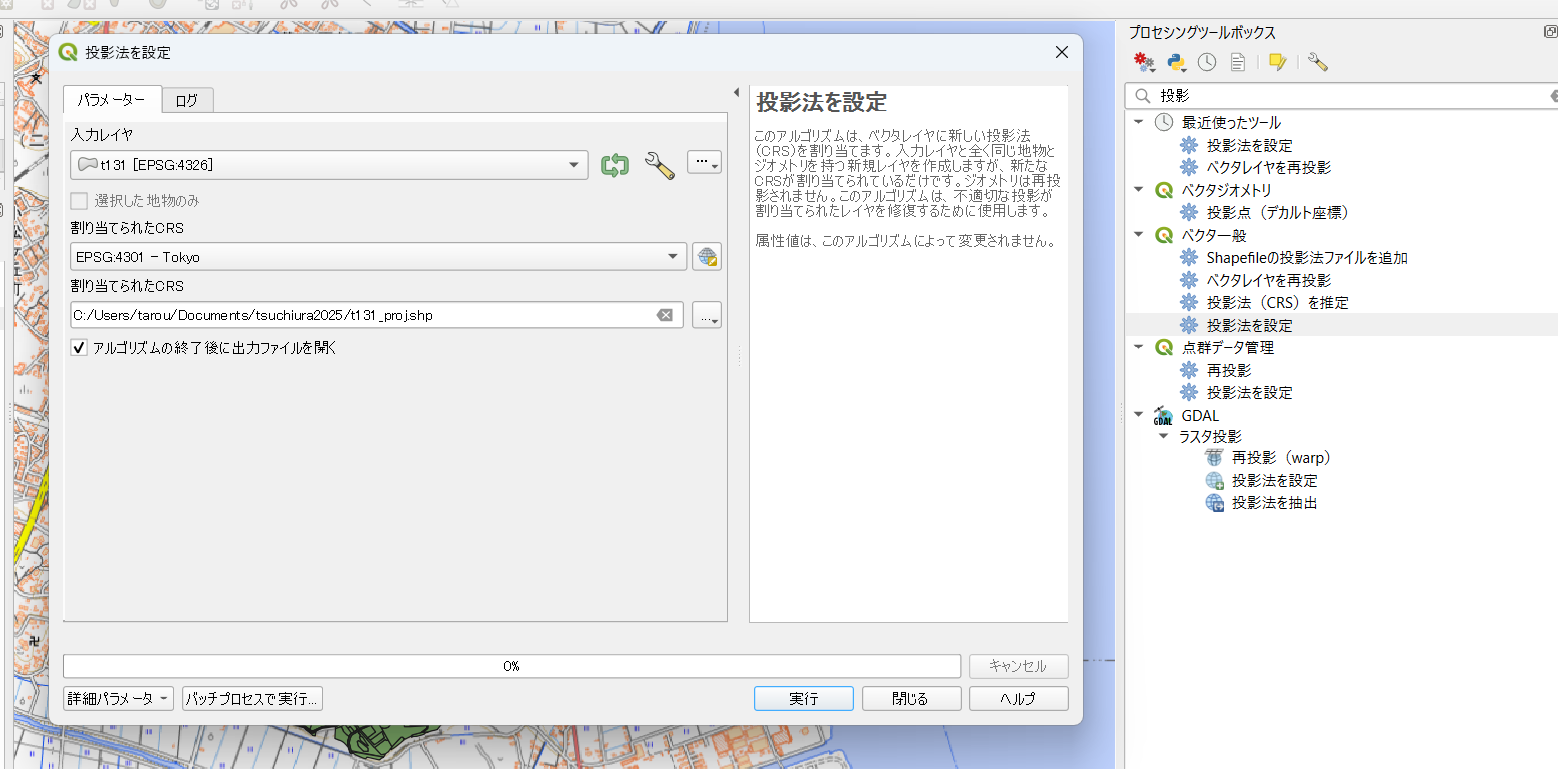
Task: Click gear icon of 投影点（デカルト座標）
Action: coord(1189,212)
